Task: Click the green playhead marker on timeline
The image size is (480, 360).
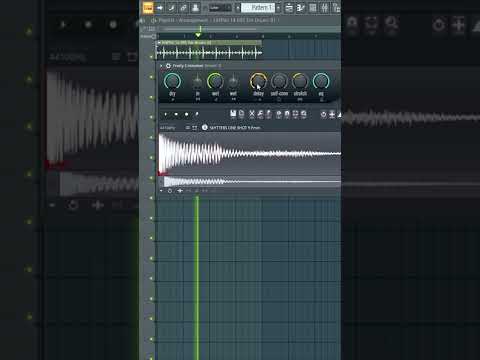Action: point(198,35)
